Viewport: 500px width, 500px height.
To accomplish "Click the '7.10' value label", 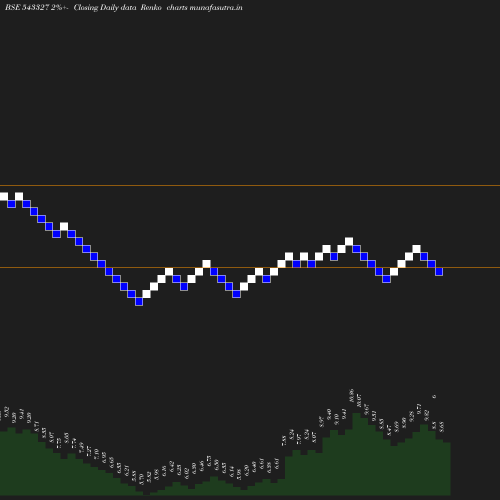I will click(96, 454).
